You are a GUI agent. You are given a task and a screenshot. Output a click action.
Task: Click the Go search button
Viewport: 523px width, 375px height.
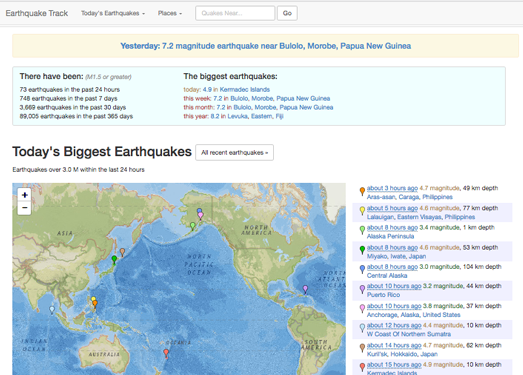click(287, 13)
